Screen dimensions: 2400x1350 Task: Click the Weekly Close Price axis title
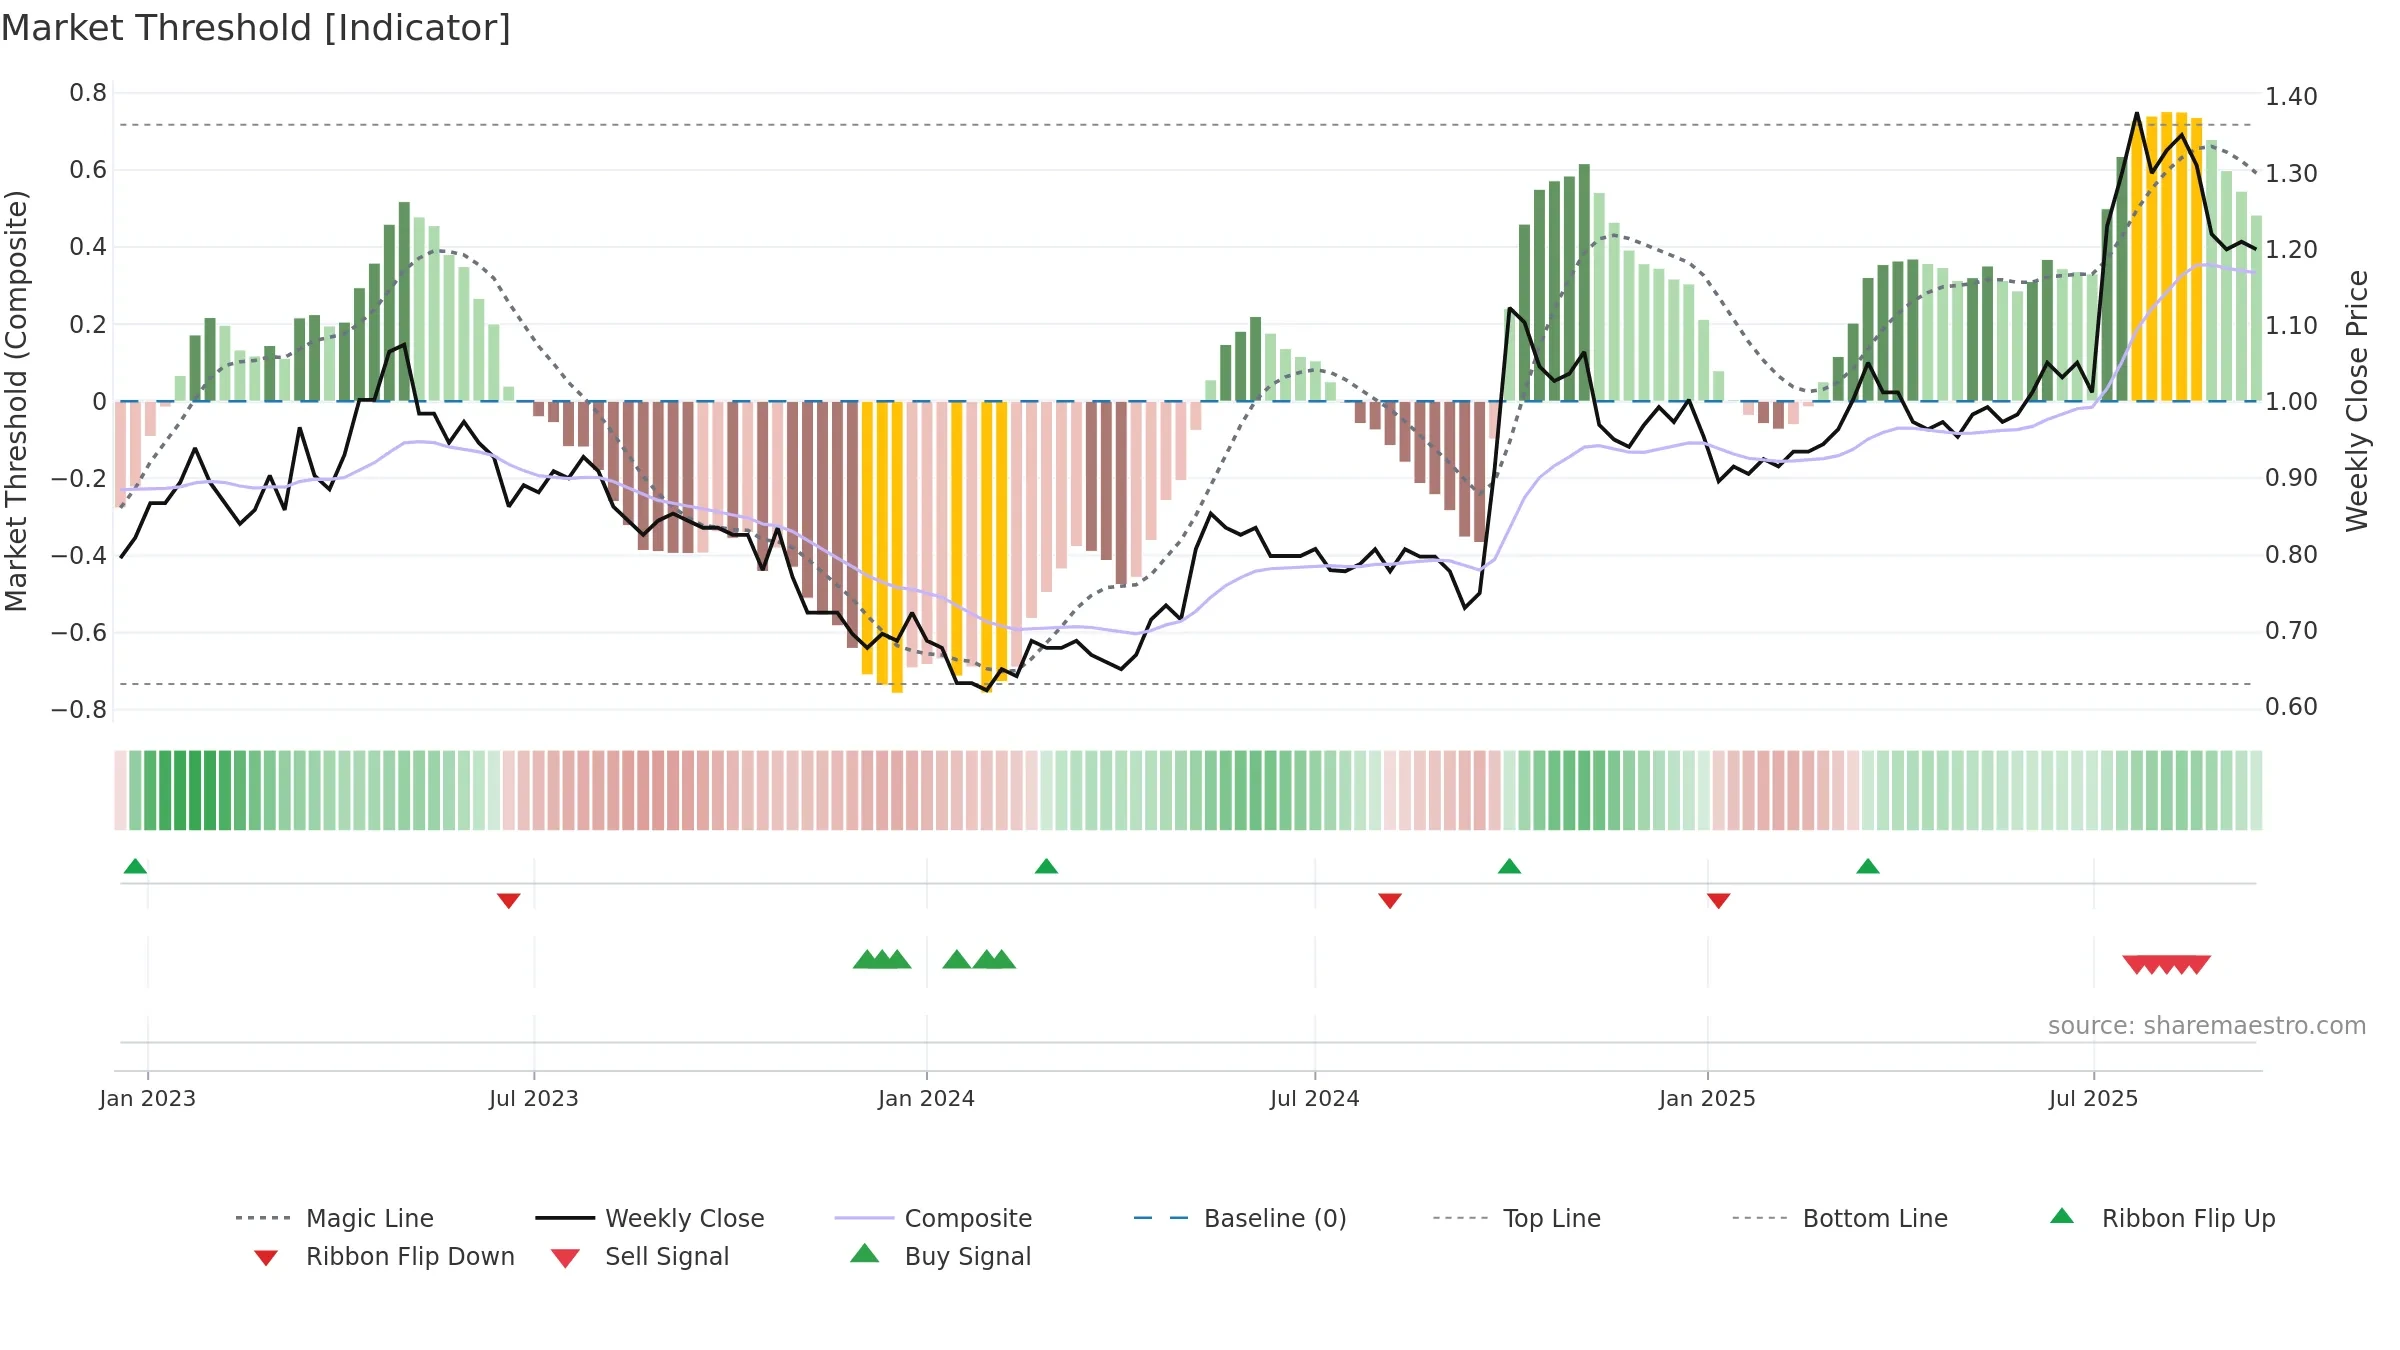pos(2357,401)
